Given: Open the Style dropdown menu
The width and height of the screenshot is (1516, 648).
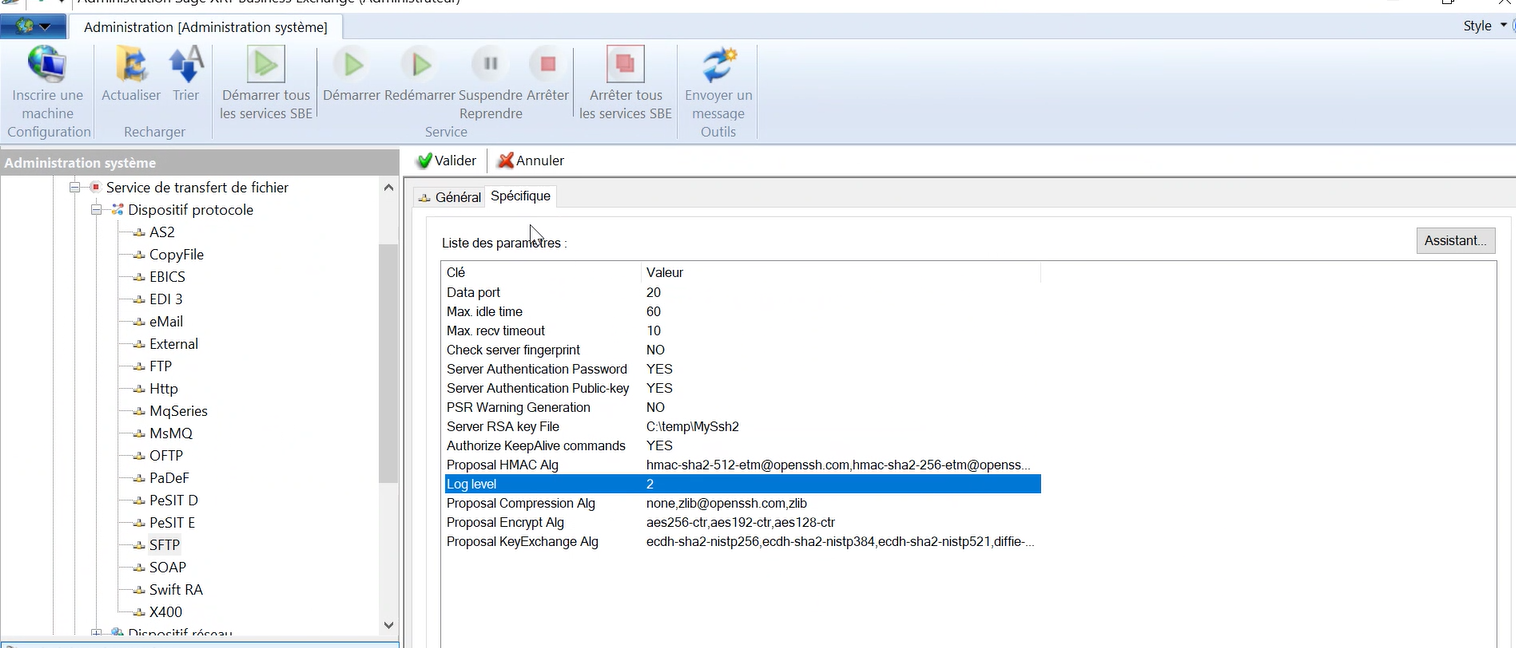Looking at the screenshot, I should coord(1485,26).
